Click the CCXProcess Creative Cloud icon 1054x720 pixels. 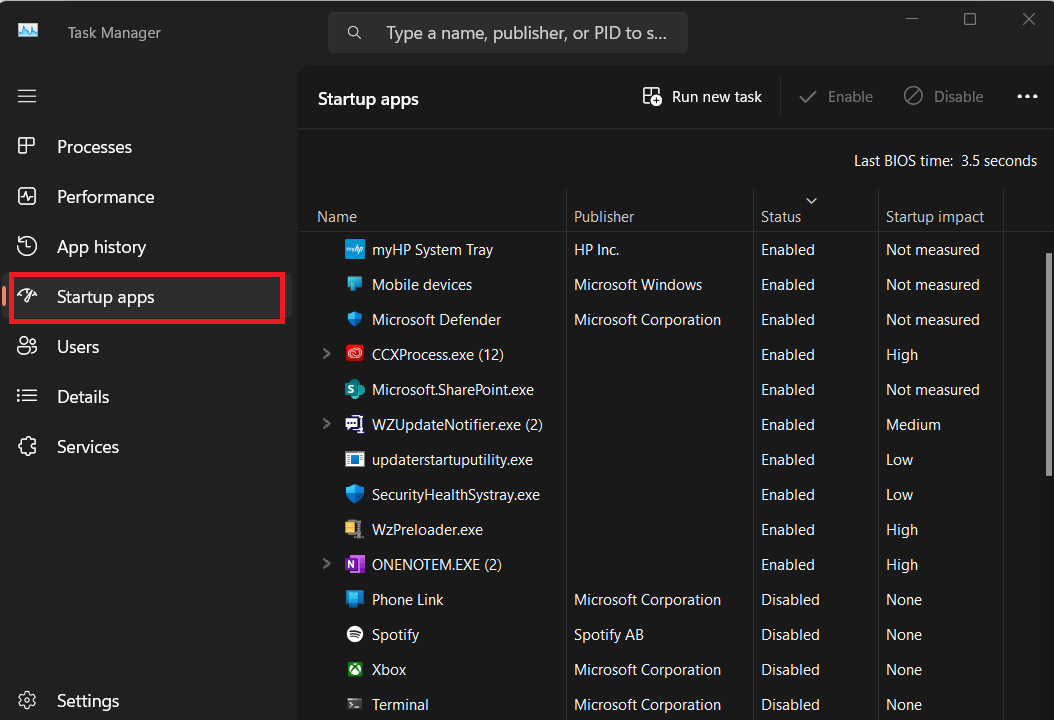tap(354, 354)
